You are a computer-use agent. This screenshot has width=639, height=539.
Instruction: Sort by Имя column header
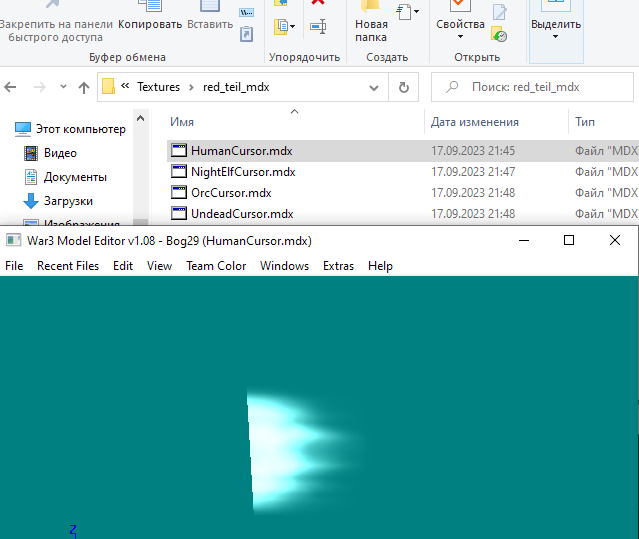[182, 122]
